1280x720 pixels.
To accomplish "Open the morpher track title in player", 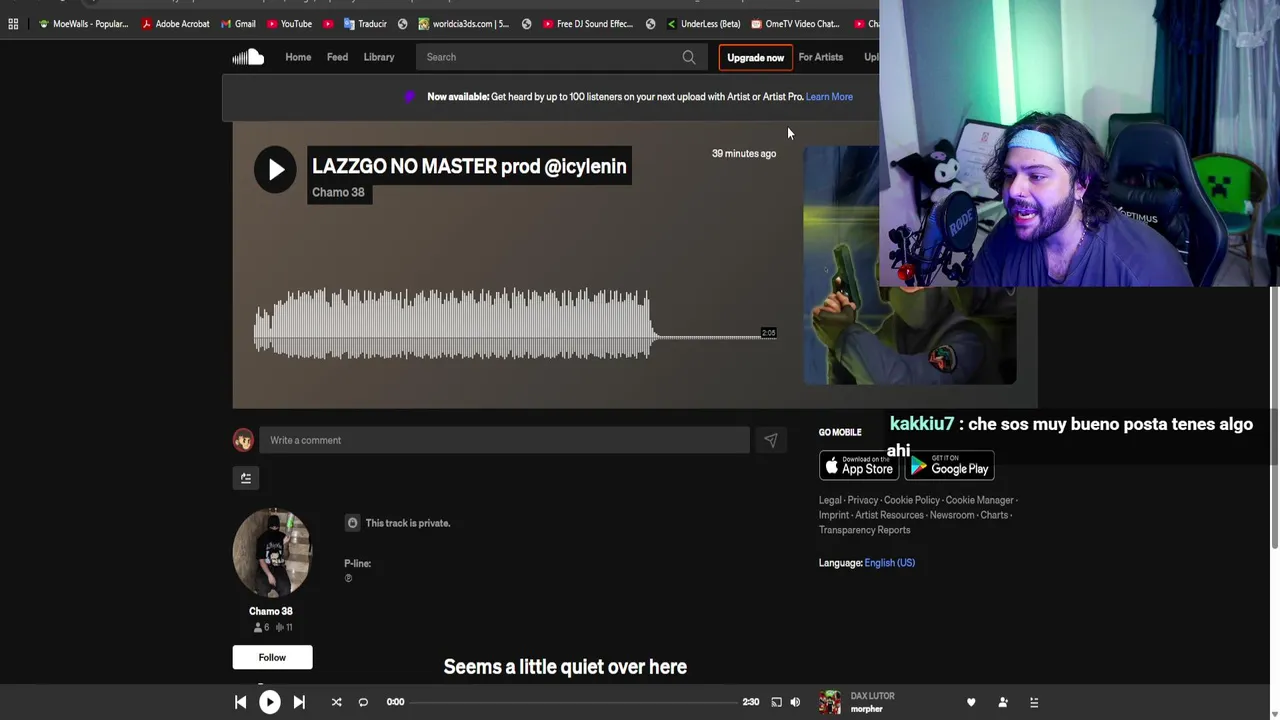I will click(867, 709).
